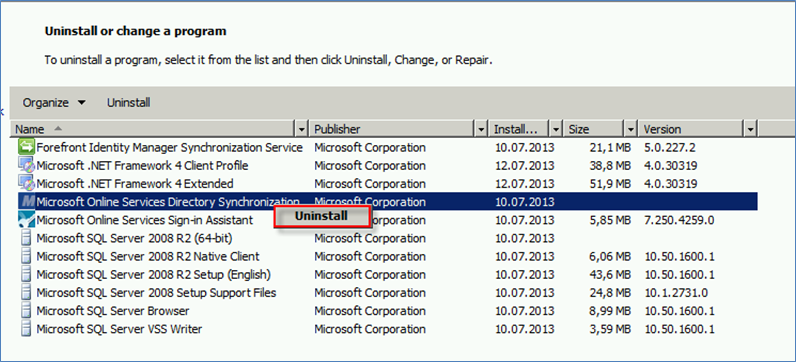Click the SQL Server VSS Writer icon
The height and width of the screenshot is (362, 796).
(x=26, y=329)
